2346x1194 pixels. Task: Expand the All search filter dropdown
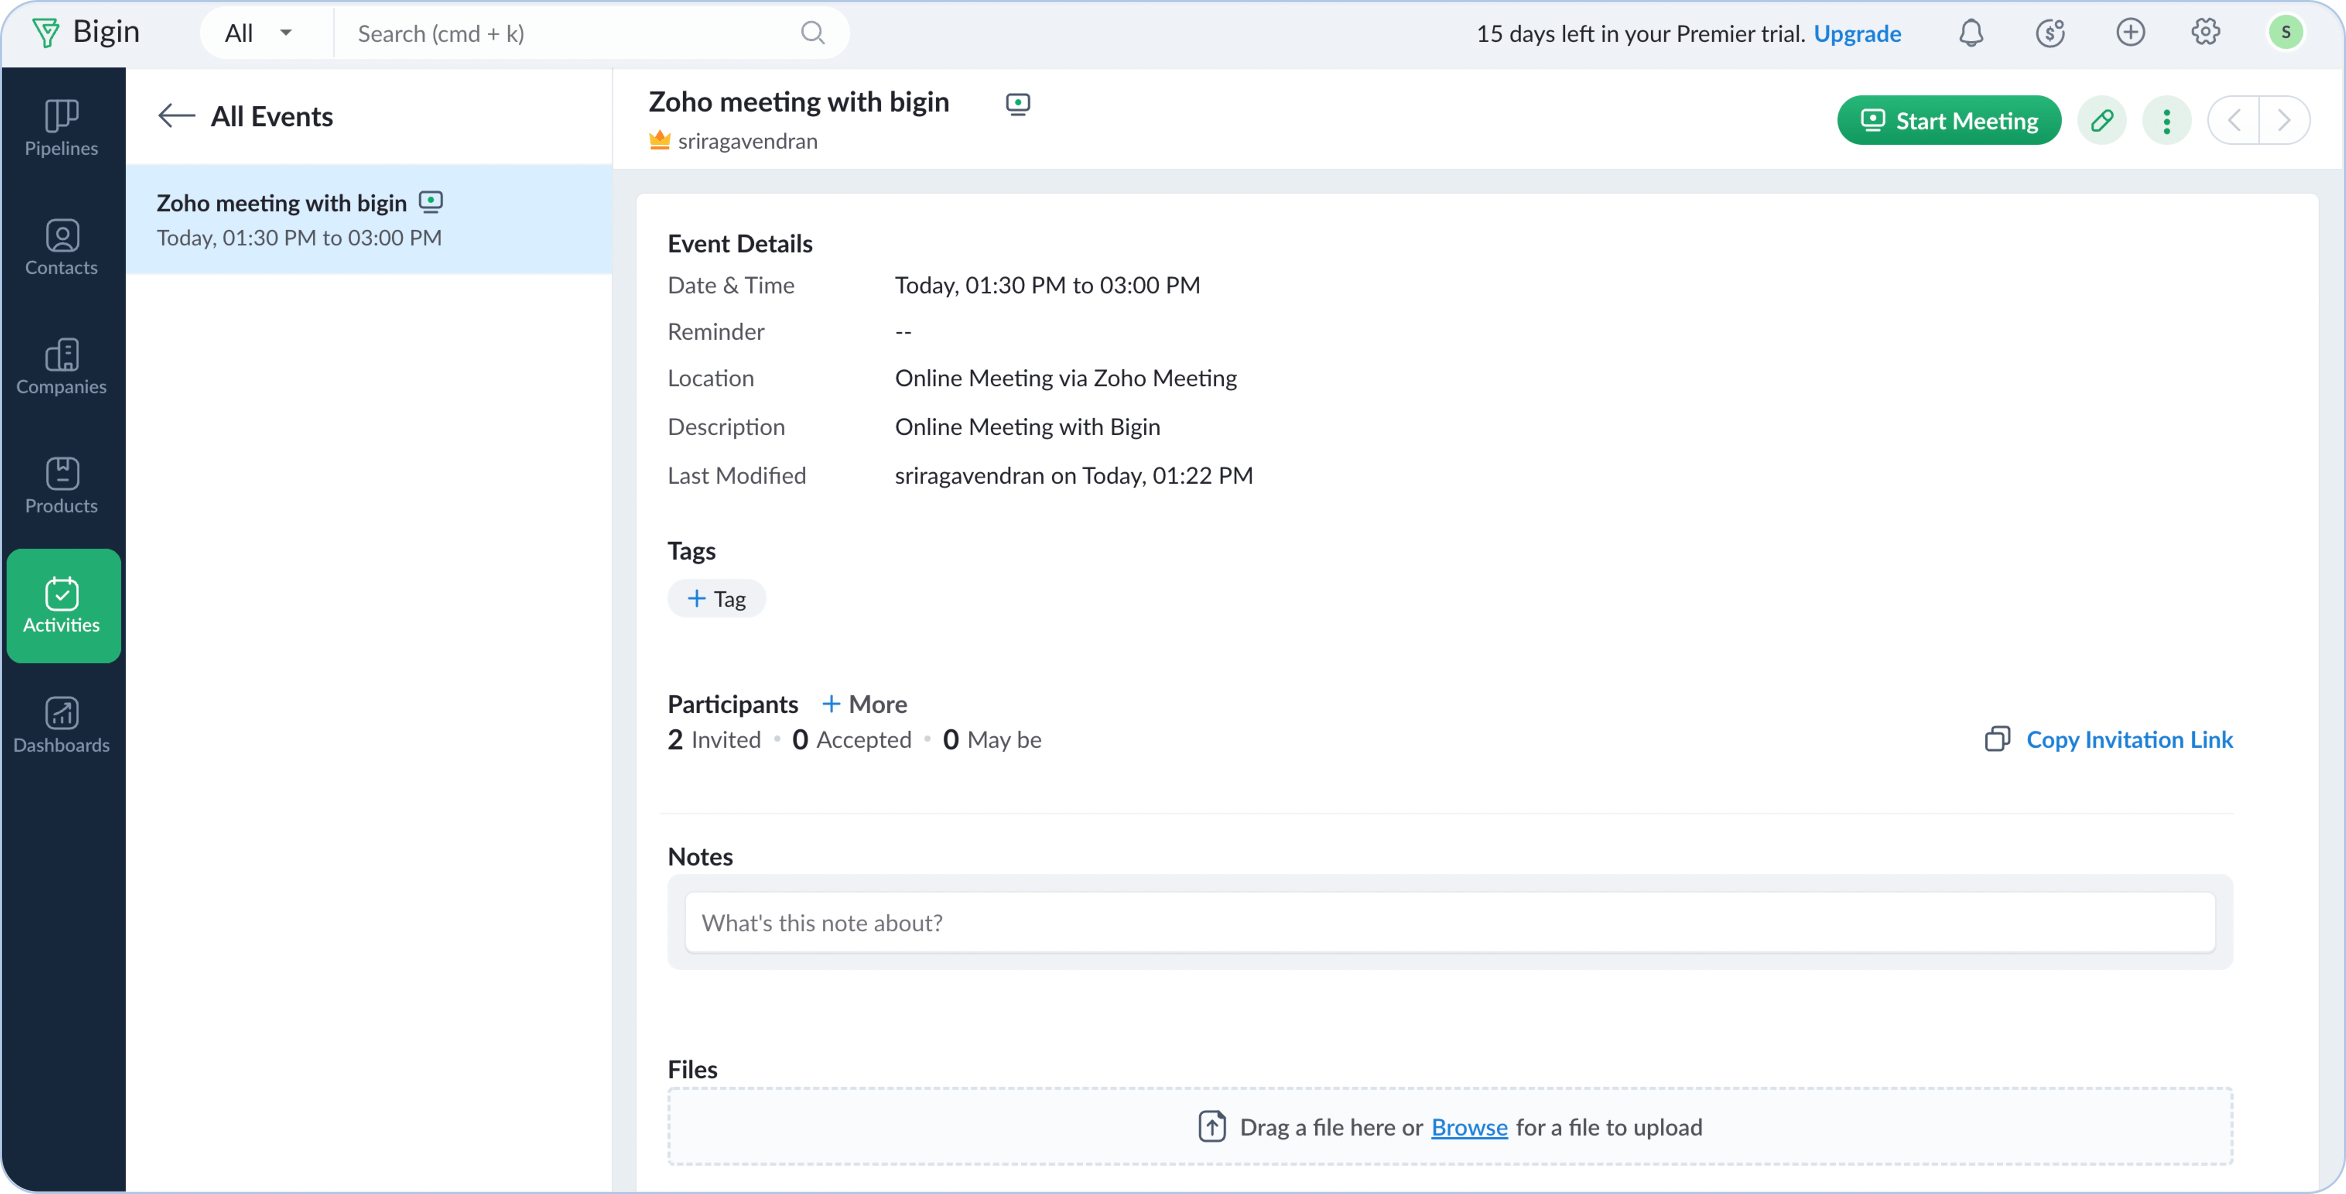(258, 33)
